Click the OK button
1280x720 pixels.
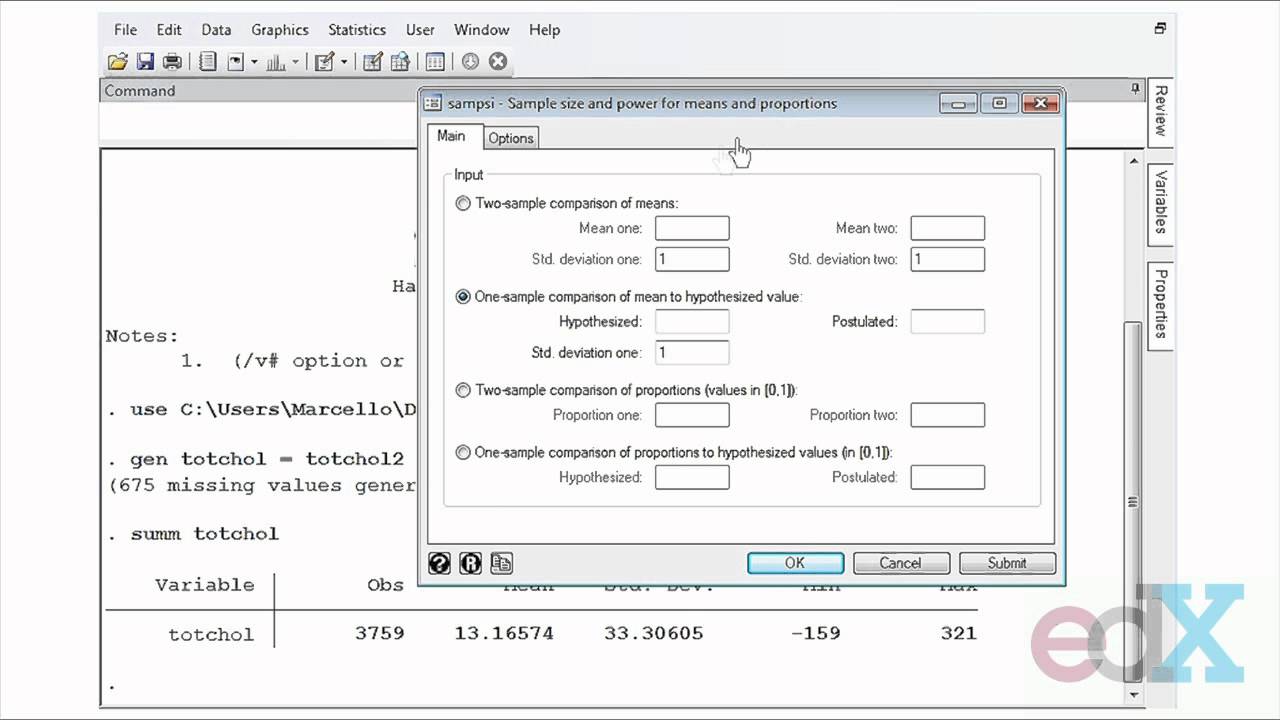point(795,563)
